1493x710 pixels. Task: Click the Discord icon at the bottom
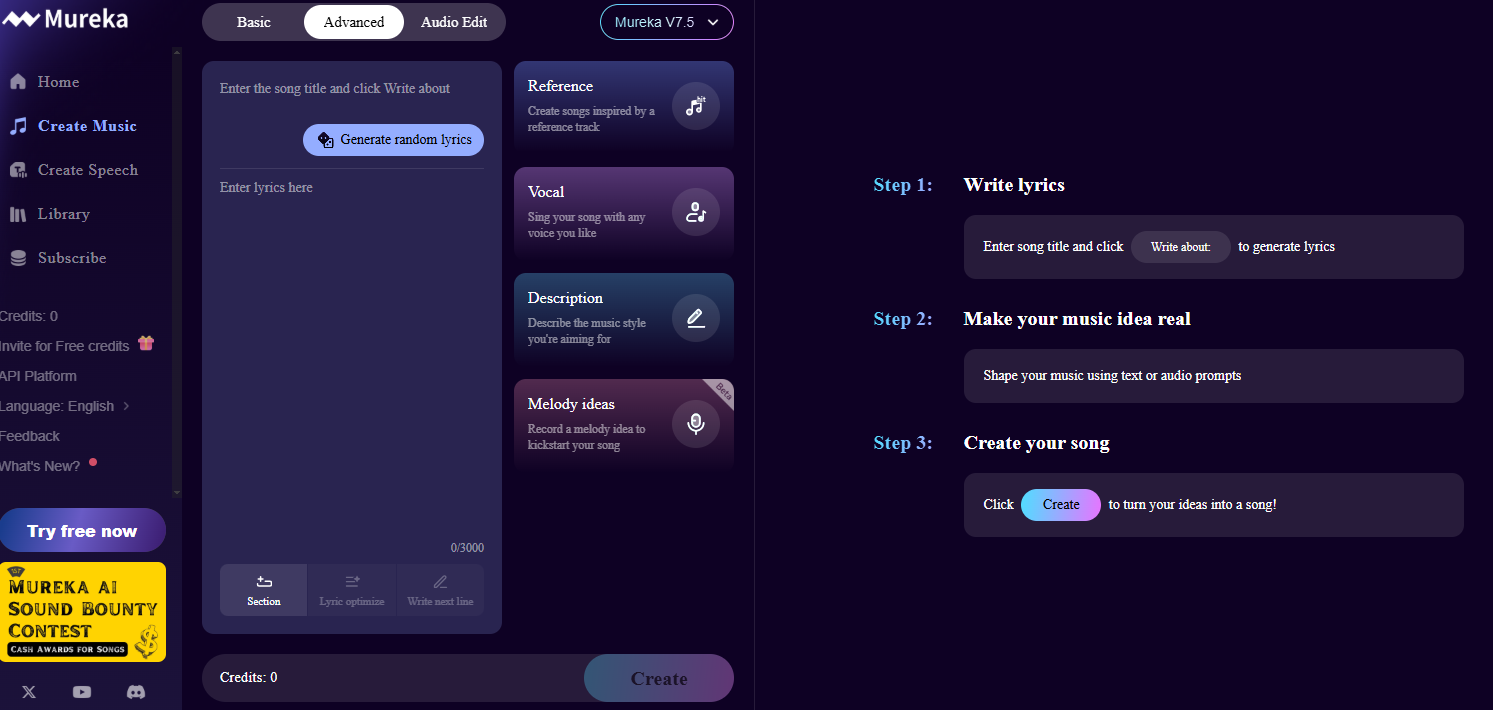pos(136,692)
